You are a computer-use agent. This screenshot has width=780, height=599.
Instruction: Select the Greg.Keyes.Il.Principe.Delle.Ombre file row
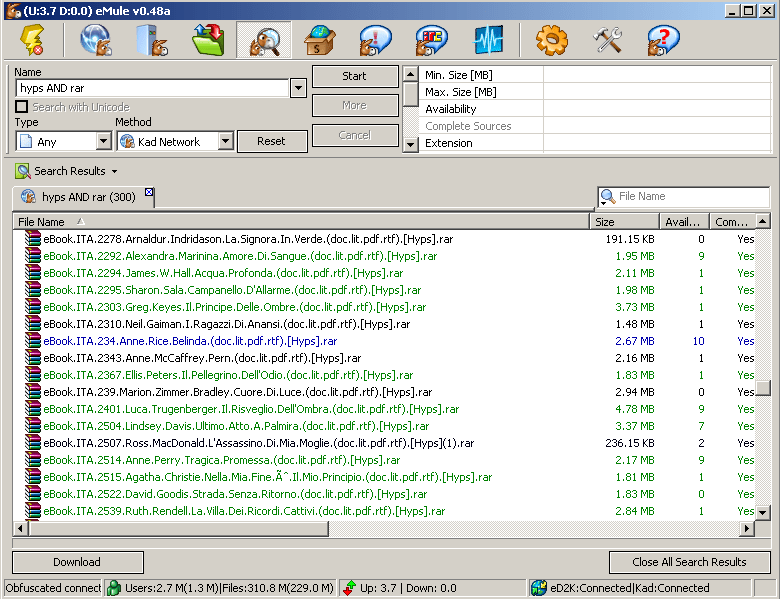tap(384, 307)
